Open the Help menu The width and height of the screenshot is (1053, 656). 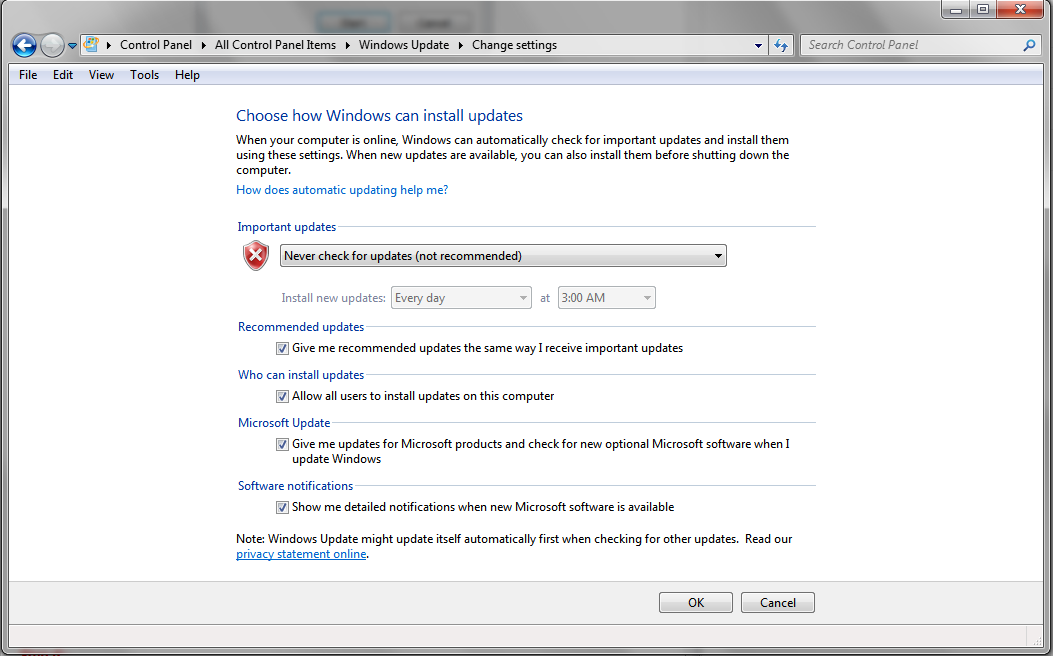[x=187, y=75]
